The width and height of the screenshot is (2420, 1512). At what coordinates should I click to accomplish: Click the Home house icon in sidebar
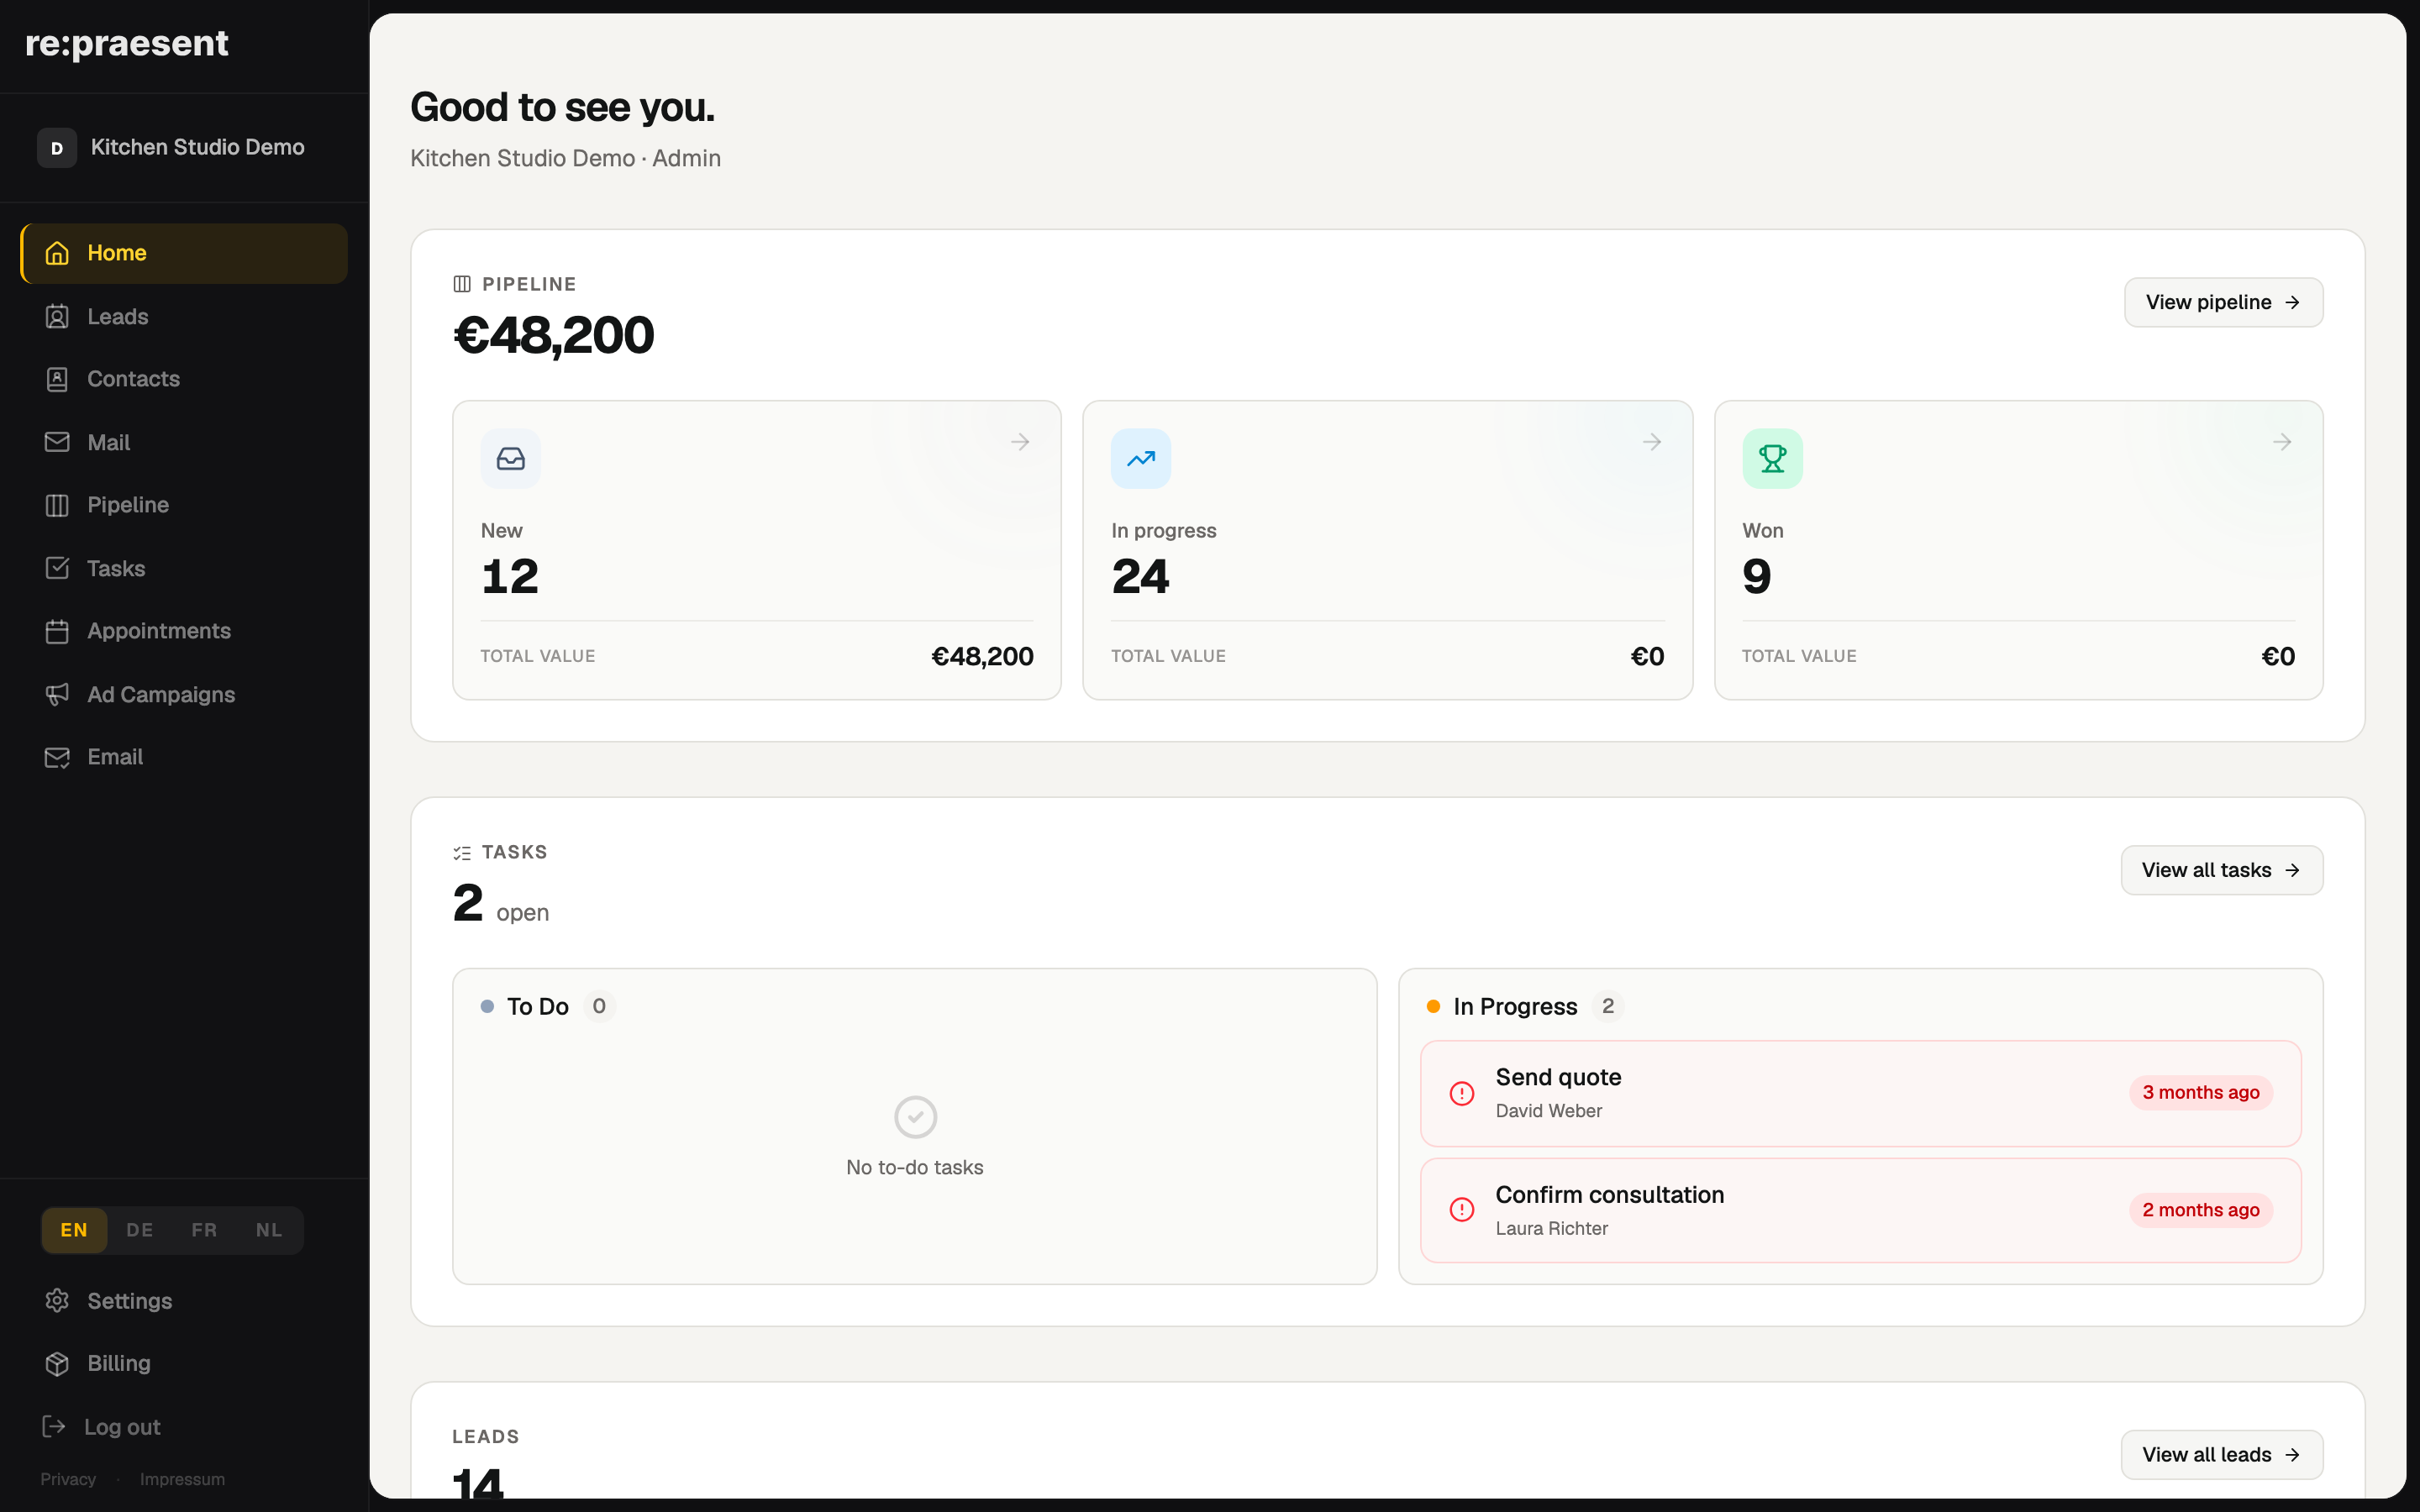[57, 253]
